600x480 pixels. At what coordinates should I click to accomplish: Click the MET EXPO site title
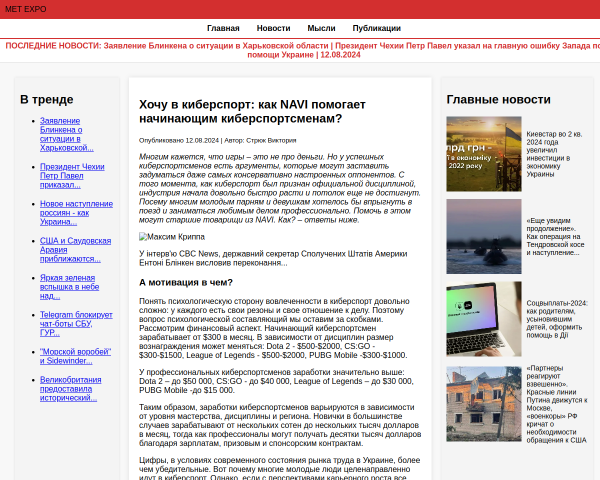point(26,9)
